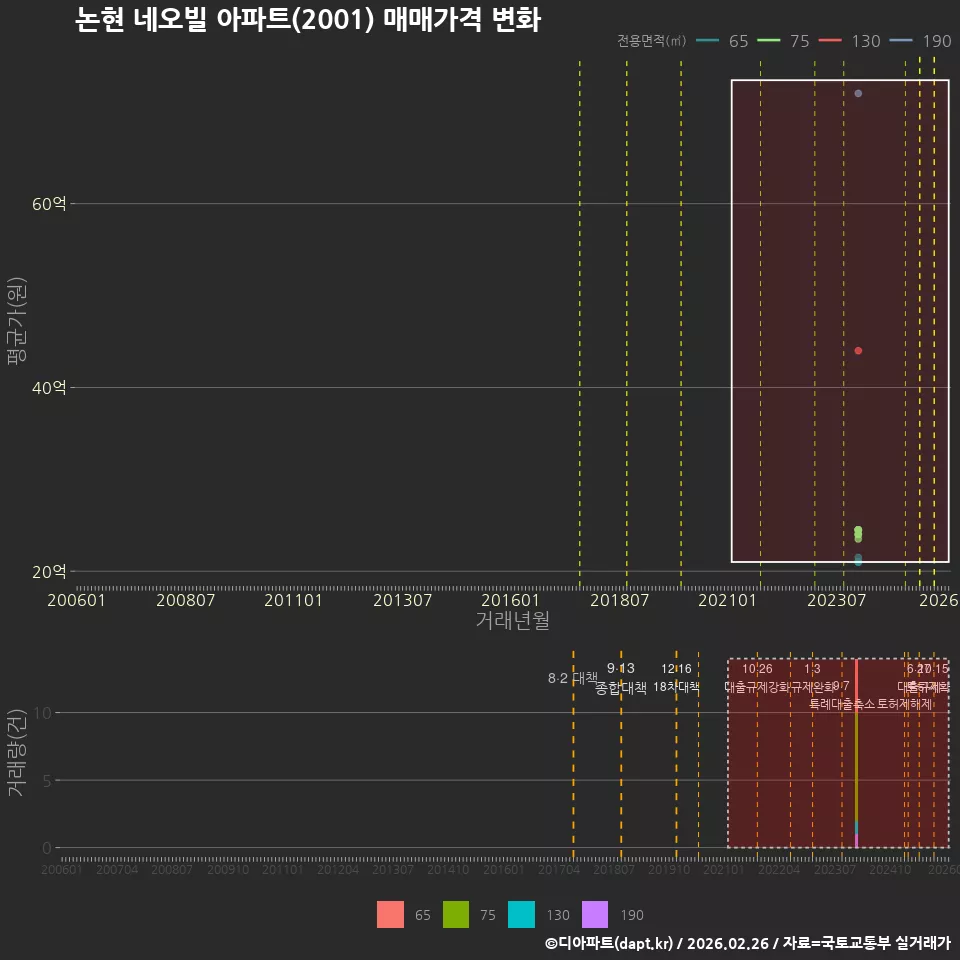Click the teal 65㎡ data point near 20억
This screenshot has width=960, height=960.
858,560
